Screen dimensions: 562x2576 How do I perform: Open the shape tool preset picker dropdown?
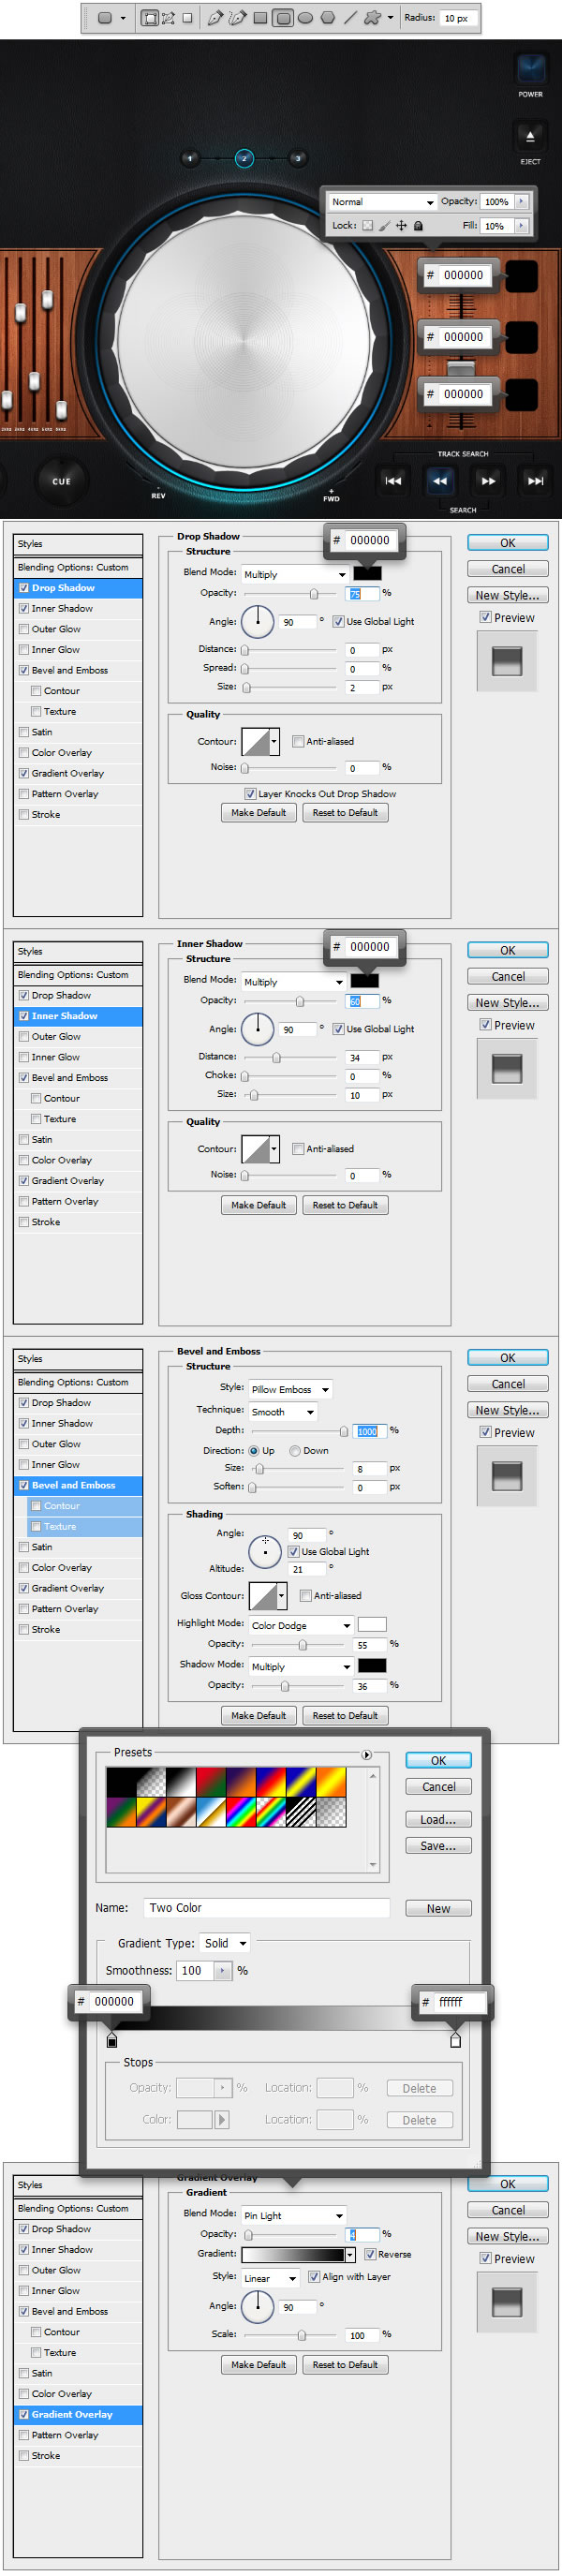coord(123,18)
